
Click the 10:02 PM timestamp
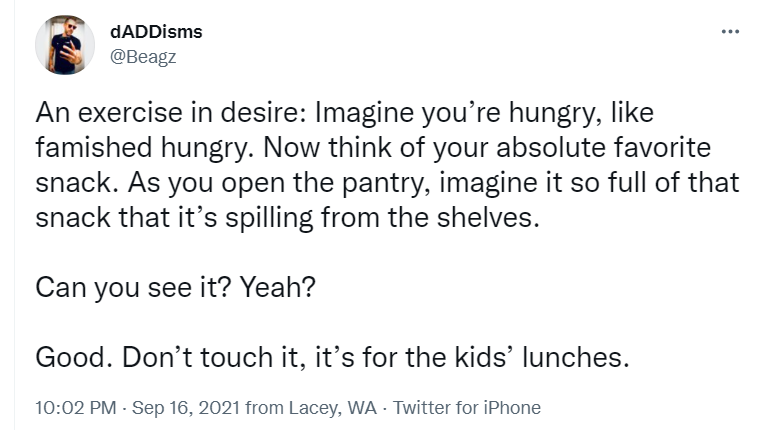[x=76, y=408]
